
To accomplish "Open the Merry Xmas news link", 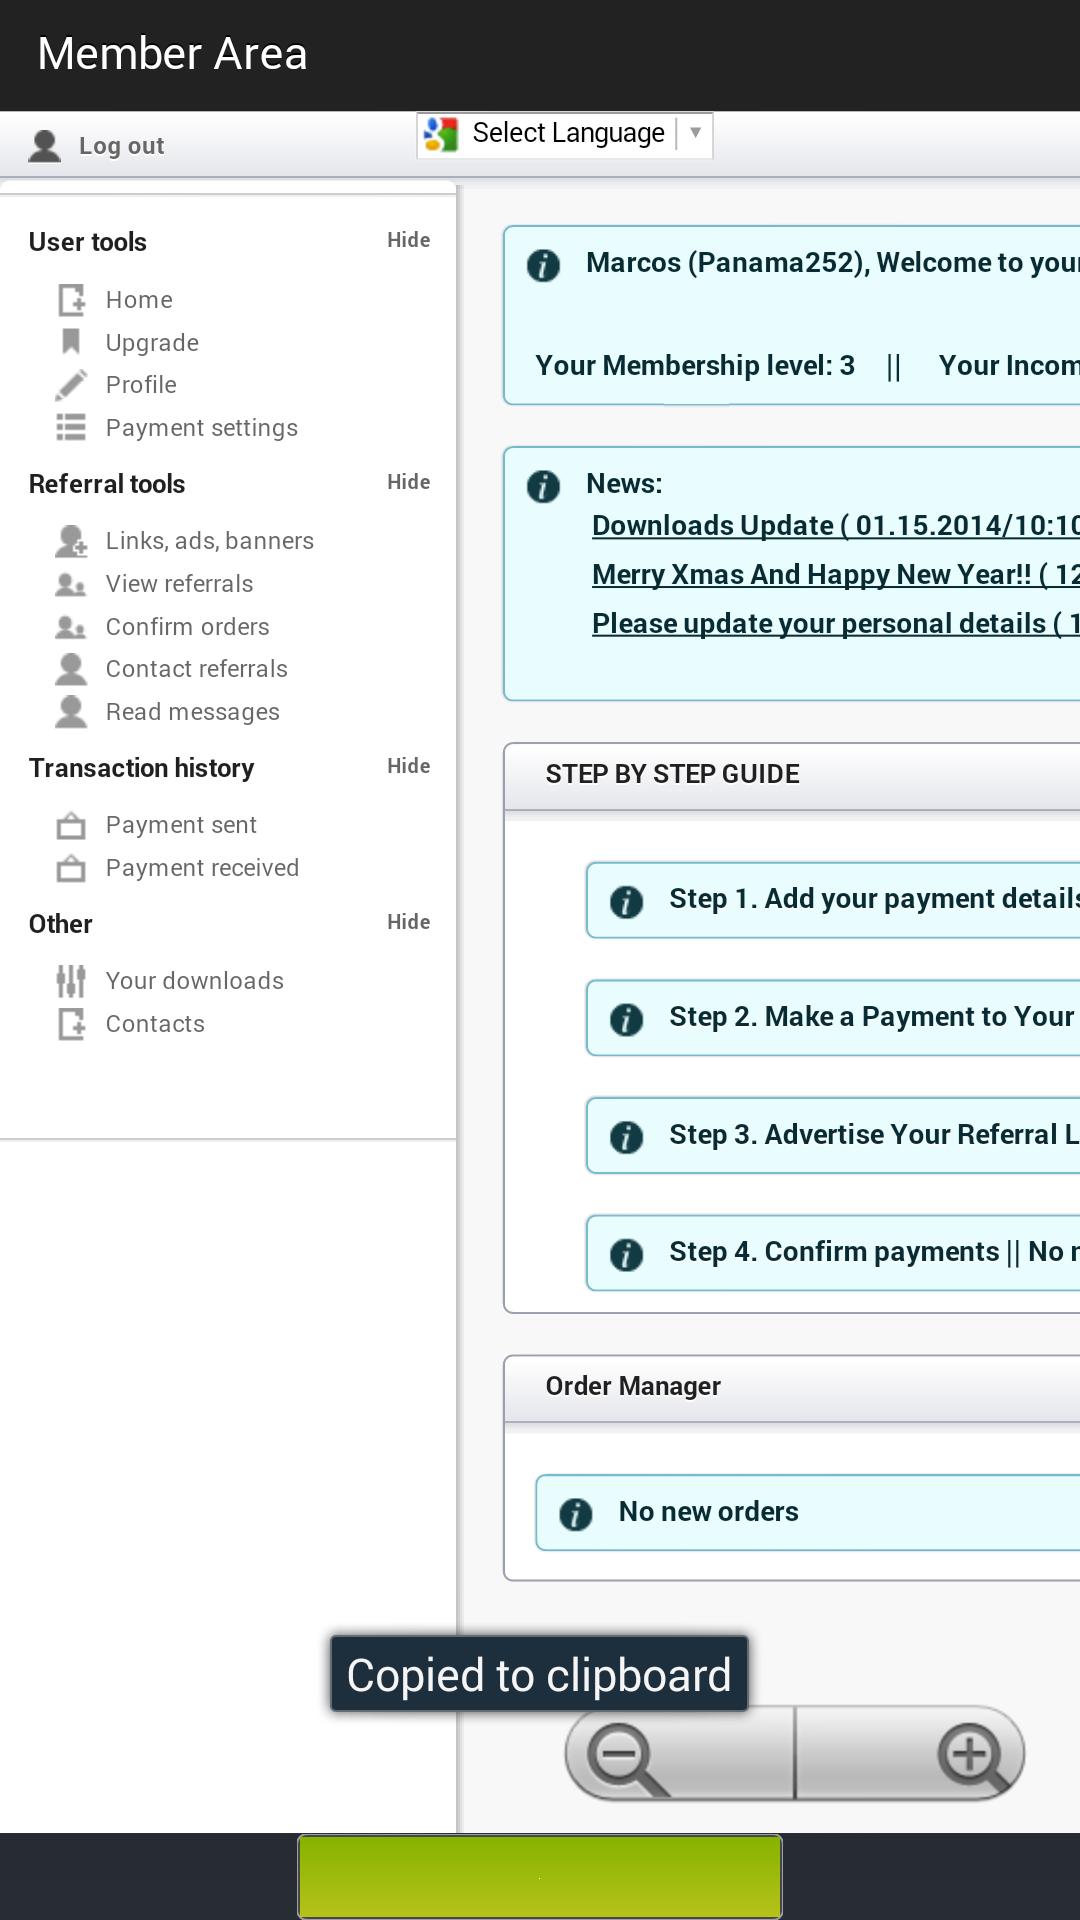I will coord(835,575).
